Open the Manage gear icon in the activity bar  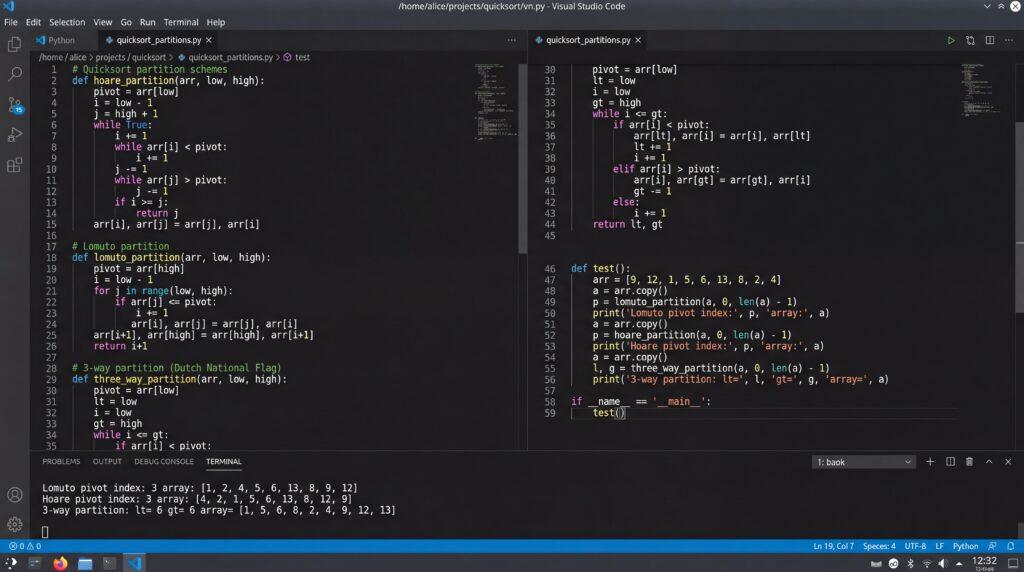14,524
